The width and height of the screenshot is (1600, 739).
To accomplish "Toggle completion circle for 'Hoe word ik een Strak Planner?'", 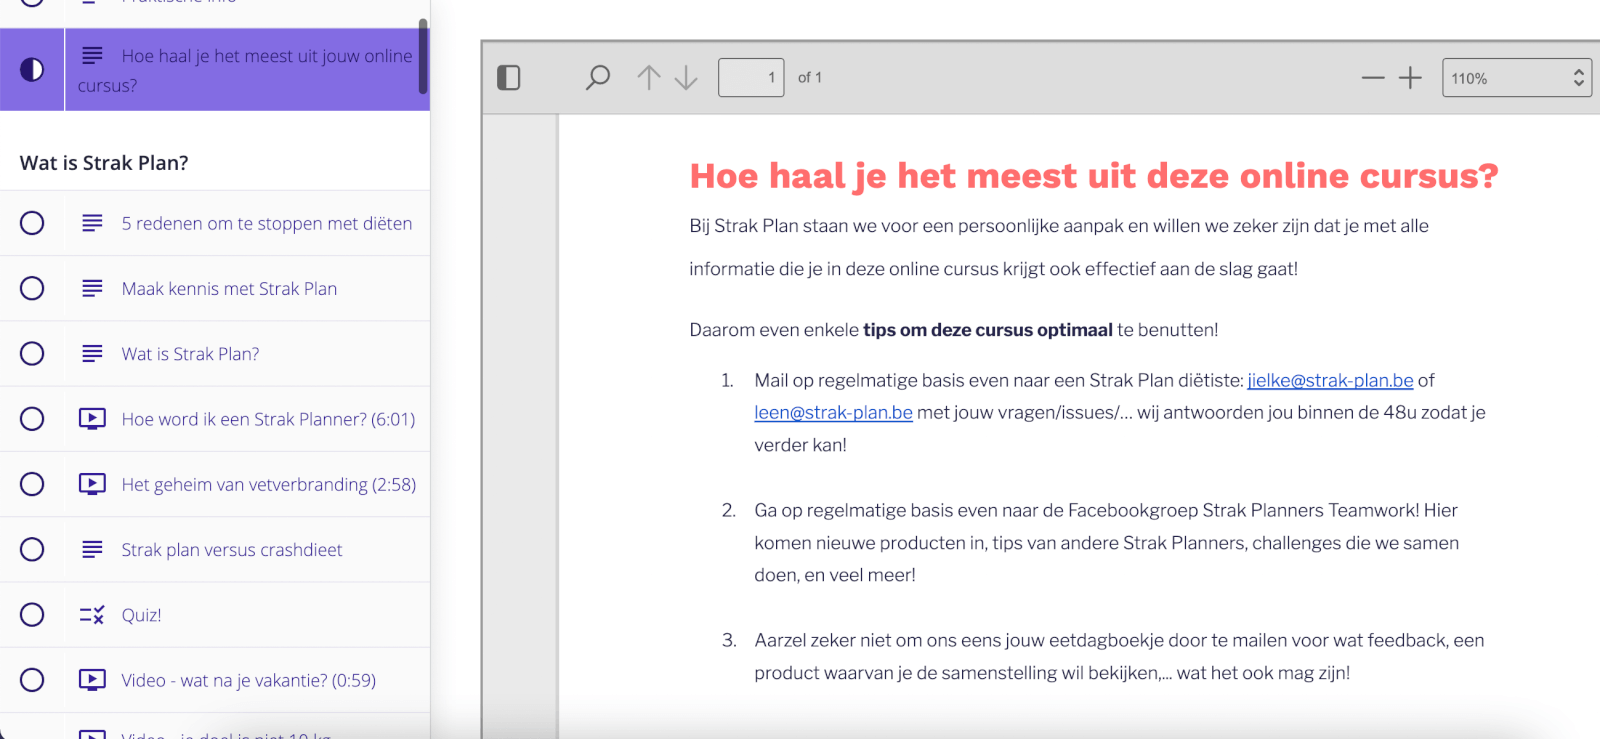I will point(32,419).
